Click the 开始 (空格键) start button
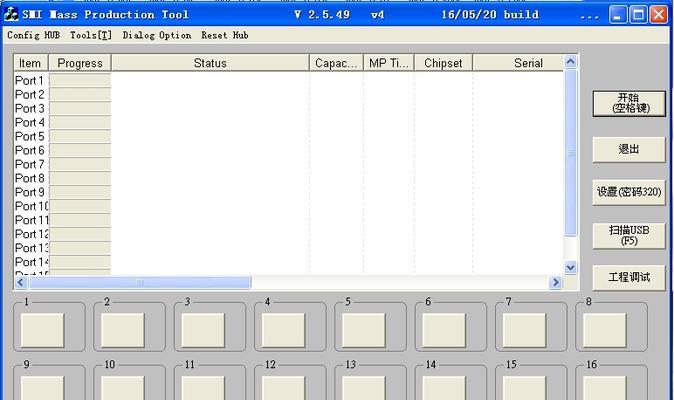 pyautogui.click(x=629, y=103)
